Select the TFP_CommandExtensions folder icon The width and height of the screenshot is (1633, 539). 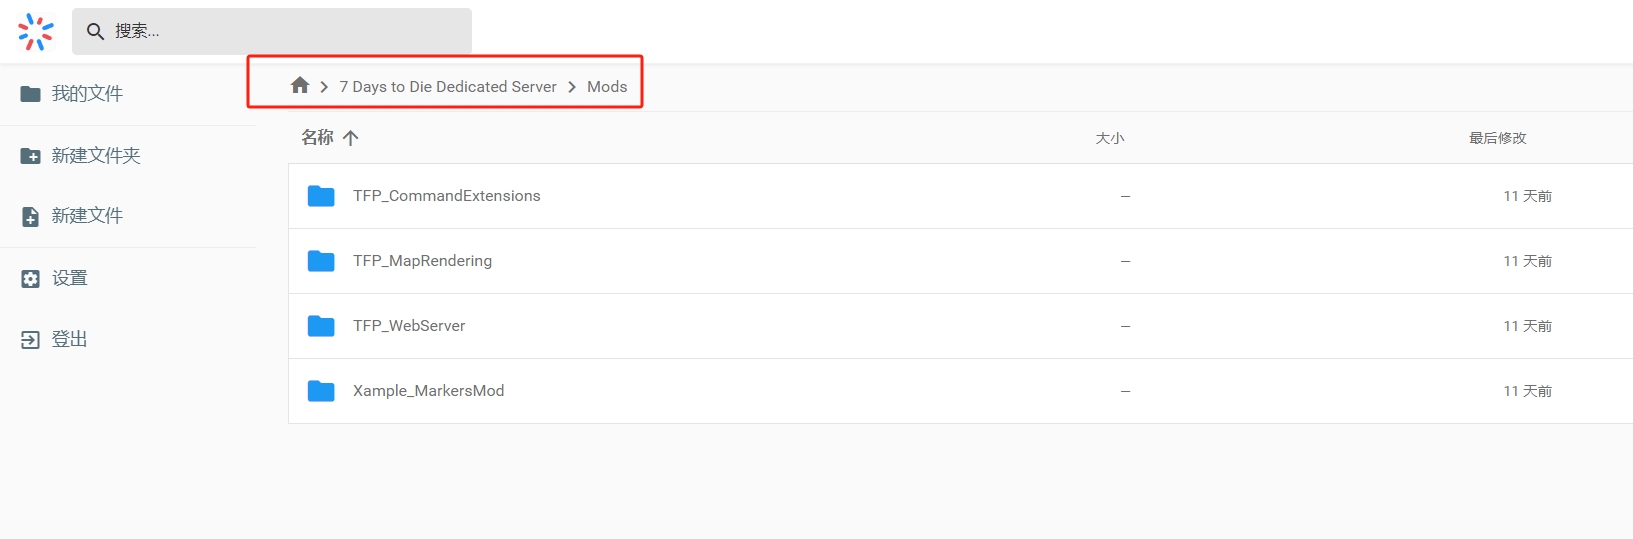(321, 196)
